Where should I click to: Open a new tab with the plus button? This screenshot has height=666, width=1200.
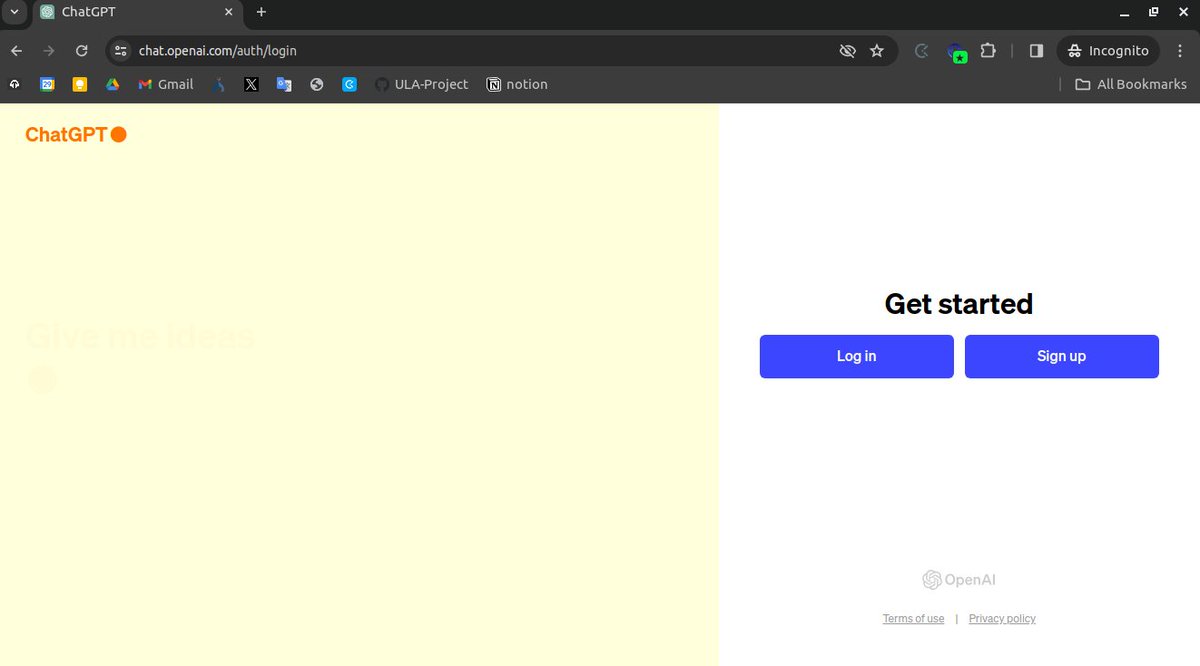pos(262,12)
